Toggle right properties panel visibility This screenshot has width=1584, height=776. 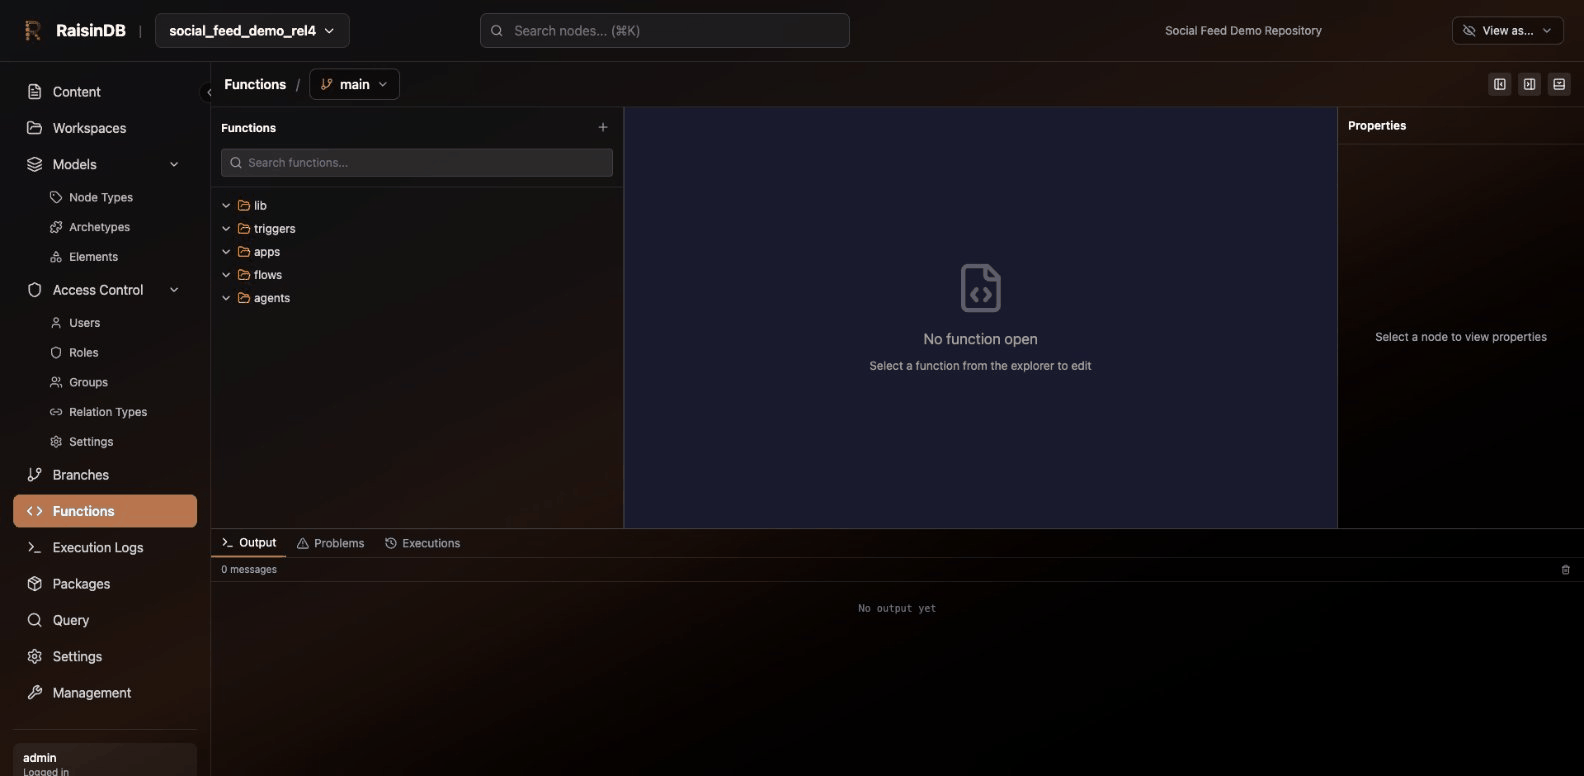(x=1529, y=85)
